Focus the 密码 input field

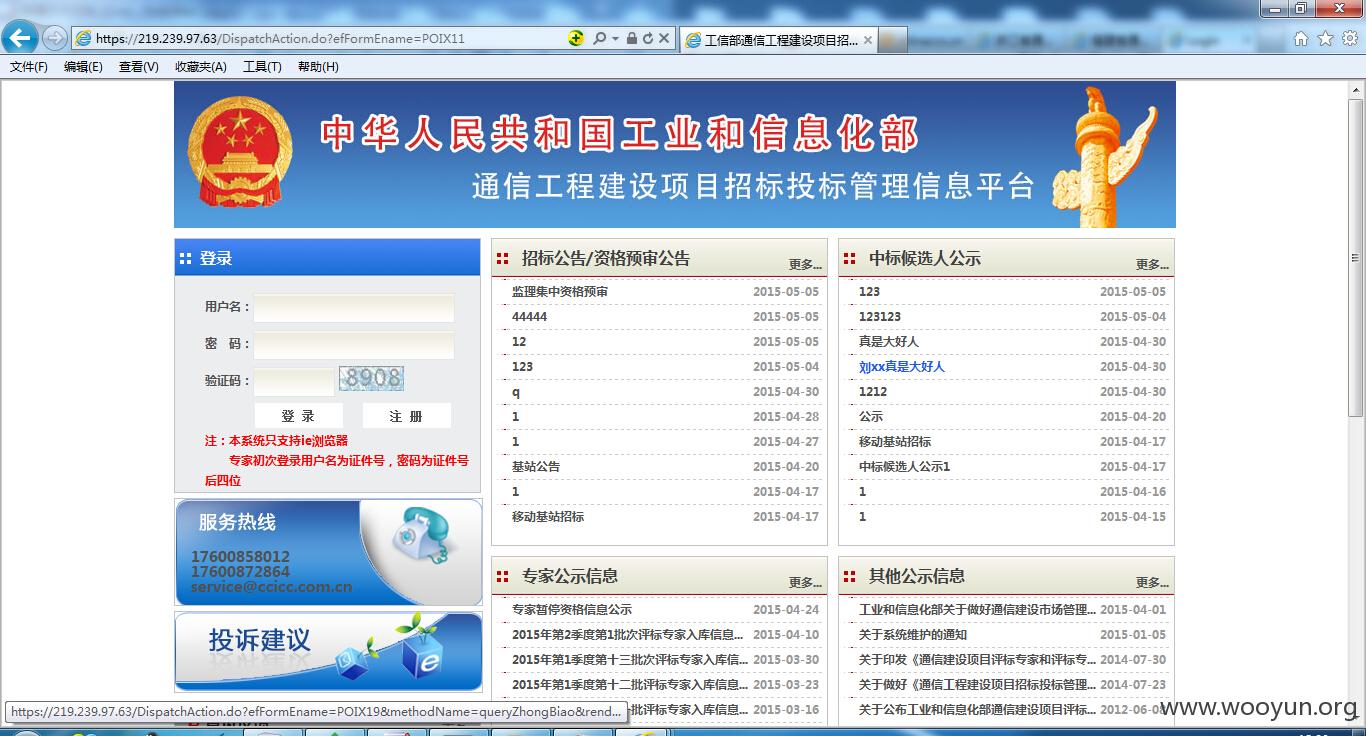point(353,345)
